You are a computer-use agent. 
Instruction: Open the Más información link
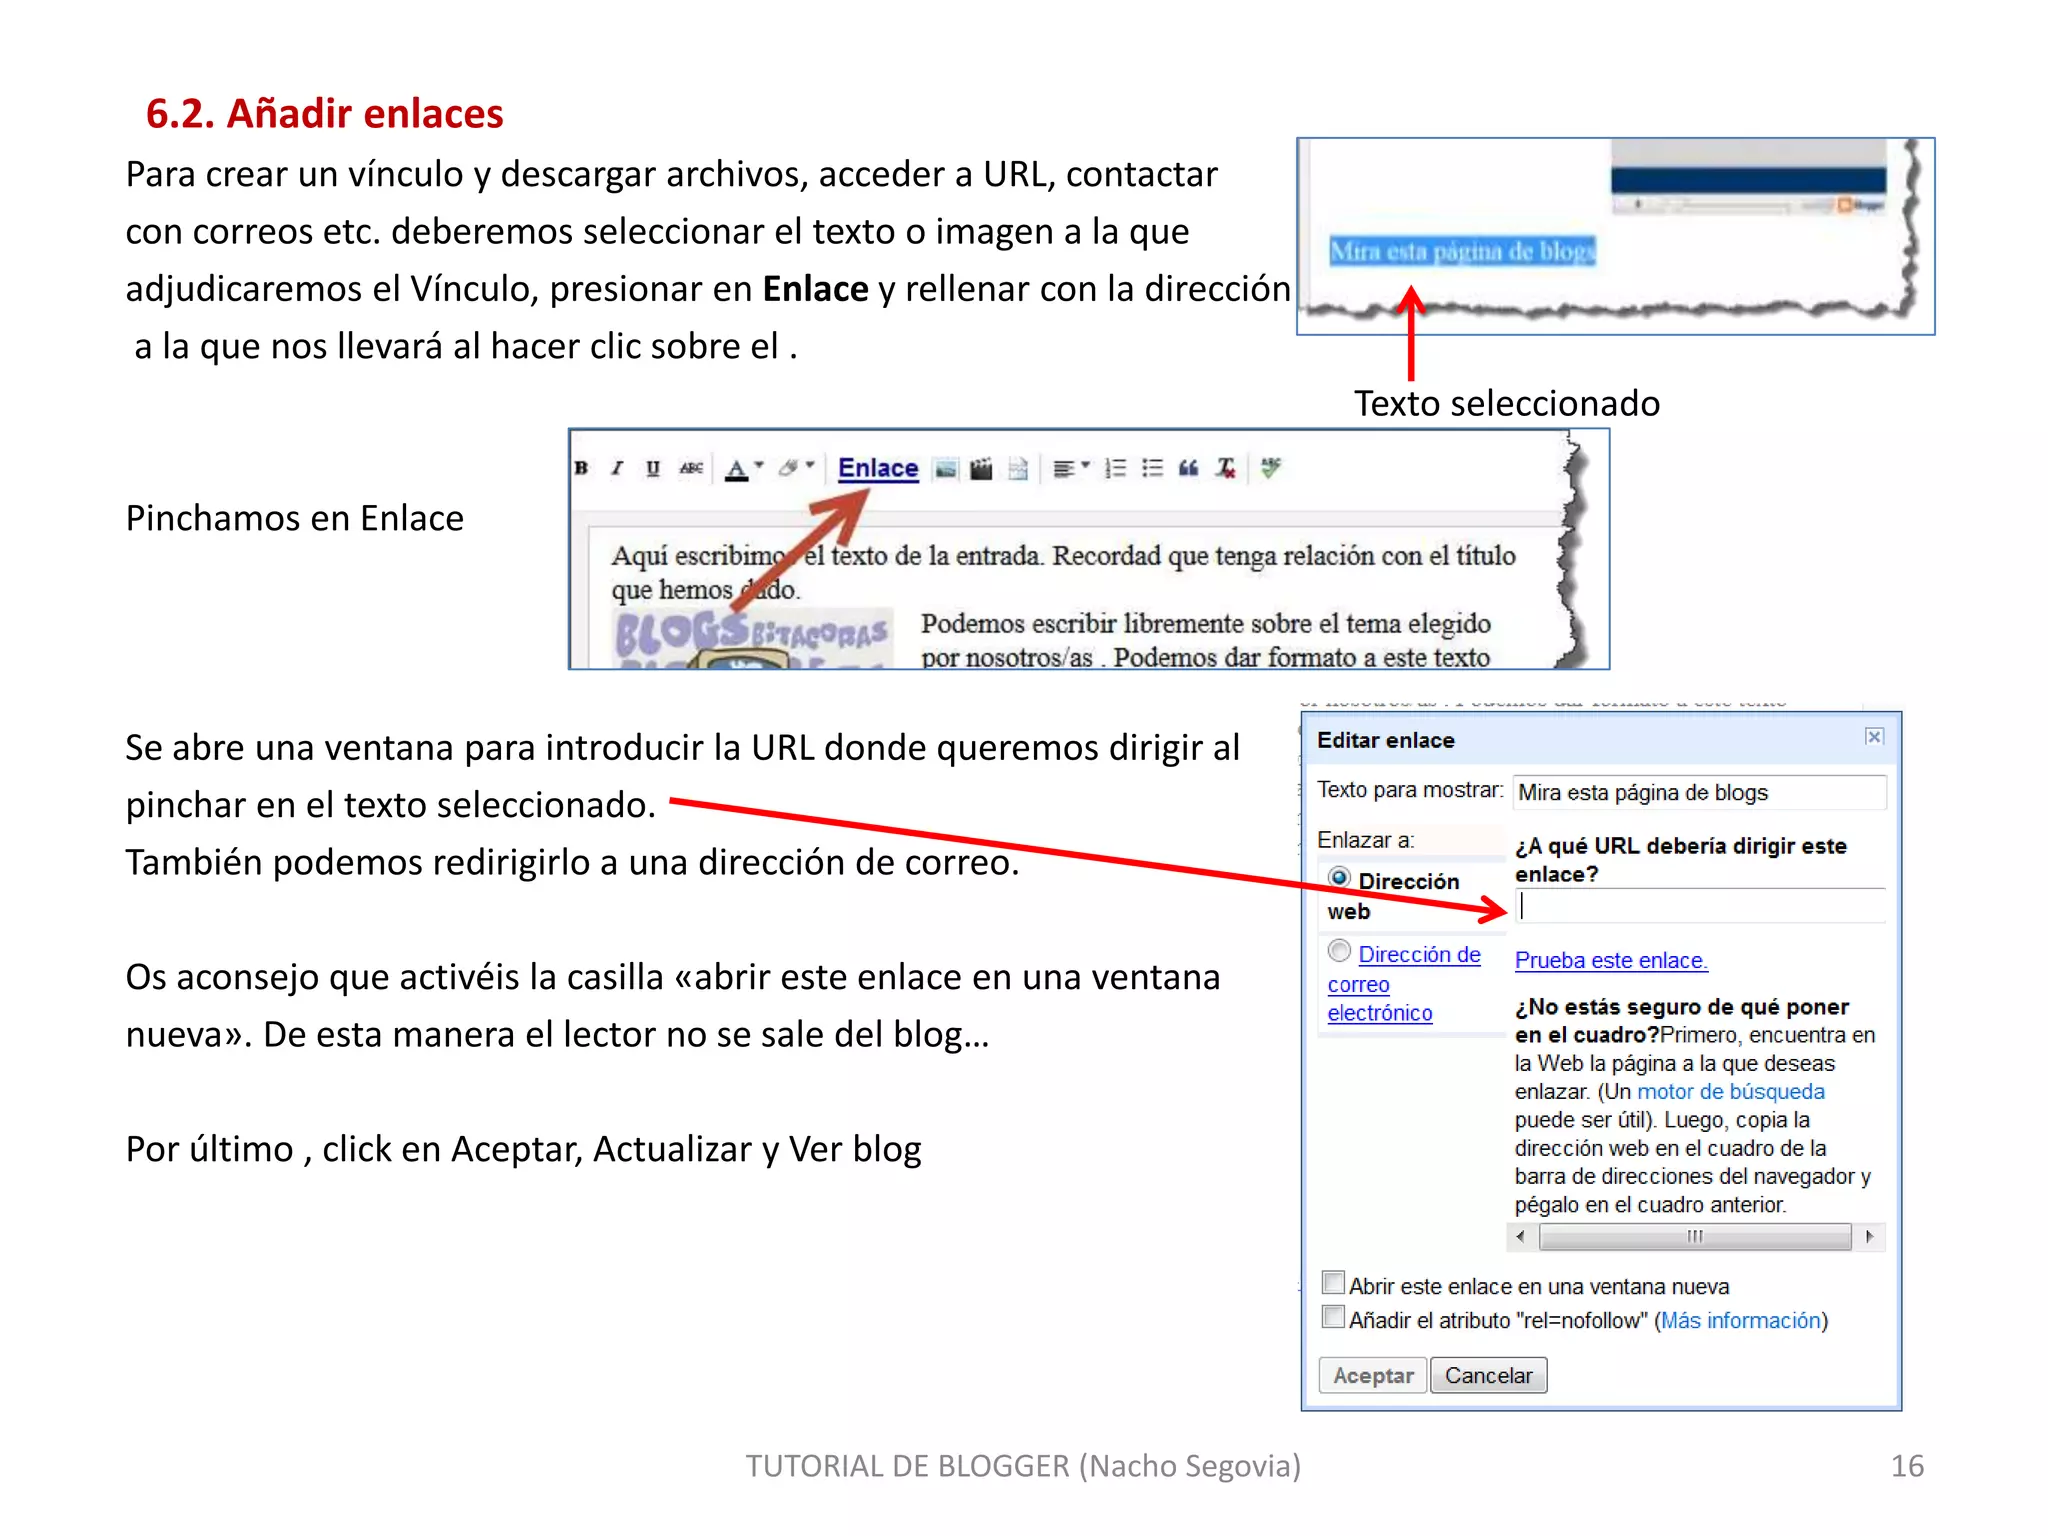(1740, 1320)
